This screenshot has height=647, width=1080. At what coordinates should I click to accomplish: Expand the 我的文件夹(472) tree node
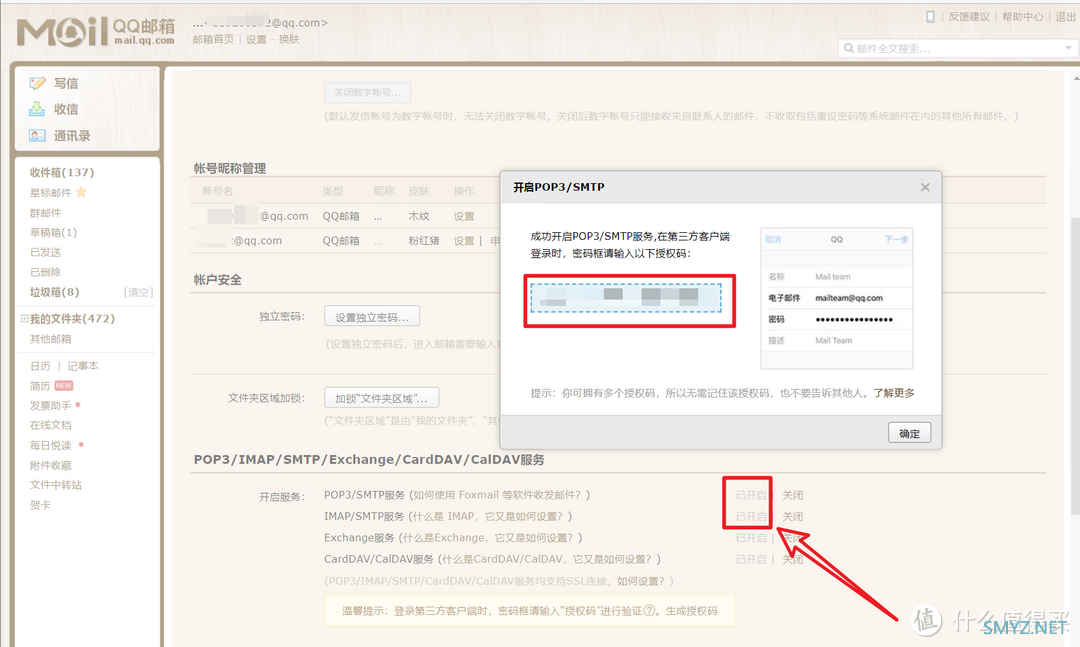pos(24,318)
